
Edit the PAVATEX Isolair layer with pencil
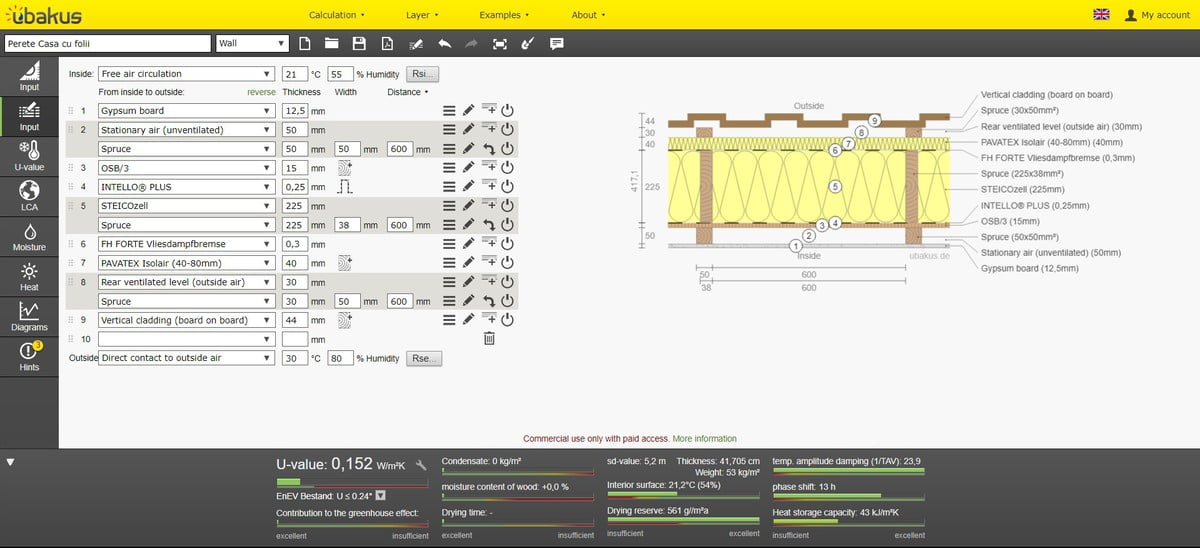[x=469, y=263]
